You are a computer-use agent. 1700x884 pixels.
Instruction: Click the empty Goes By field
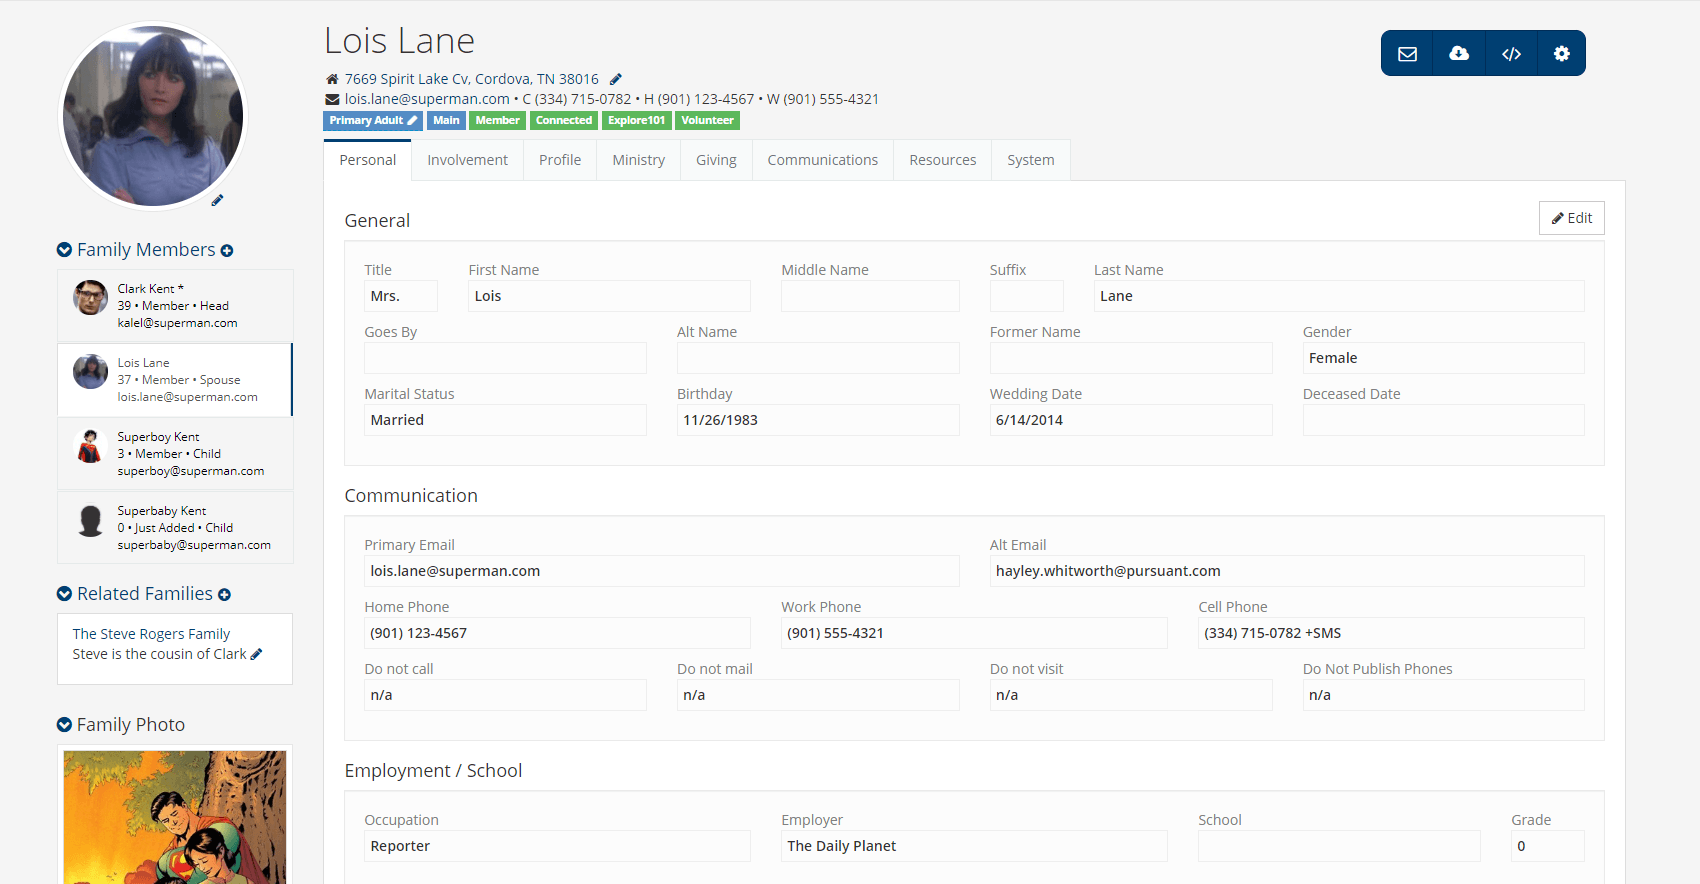coord(505,358)
